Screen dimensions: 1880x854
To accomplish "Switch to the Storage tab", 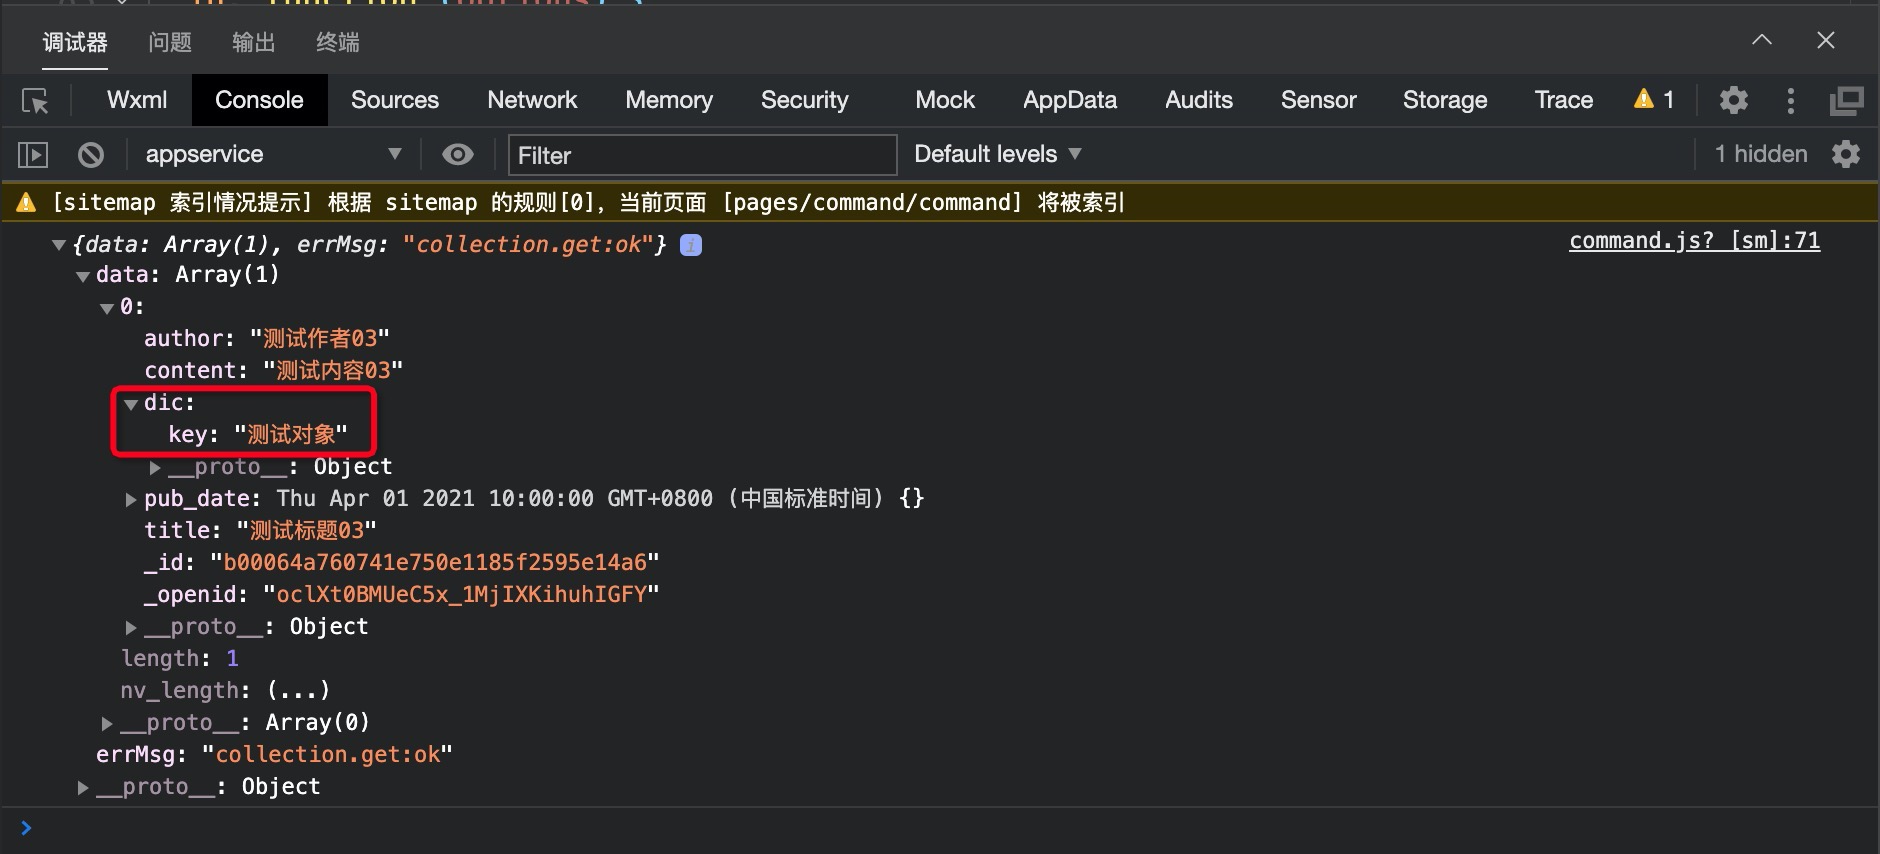I will click(x=1444, y=100).
